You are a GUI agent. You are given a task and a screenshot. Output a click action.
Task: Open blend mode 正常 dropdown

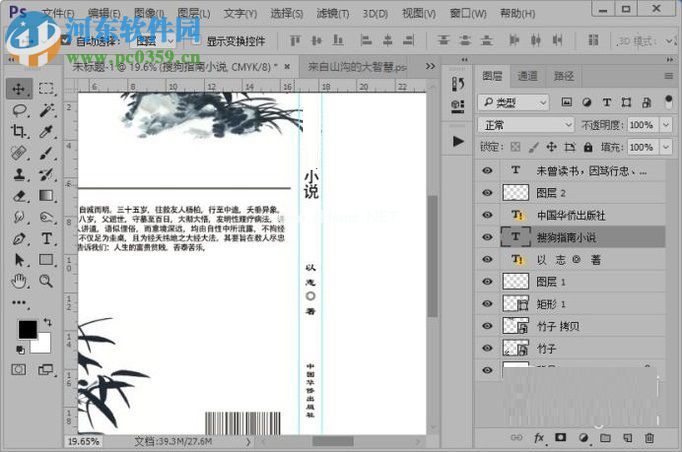pos(526,125)
